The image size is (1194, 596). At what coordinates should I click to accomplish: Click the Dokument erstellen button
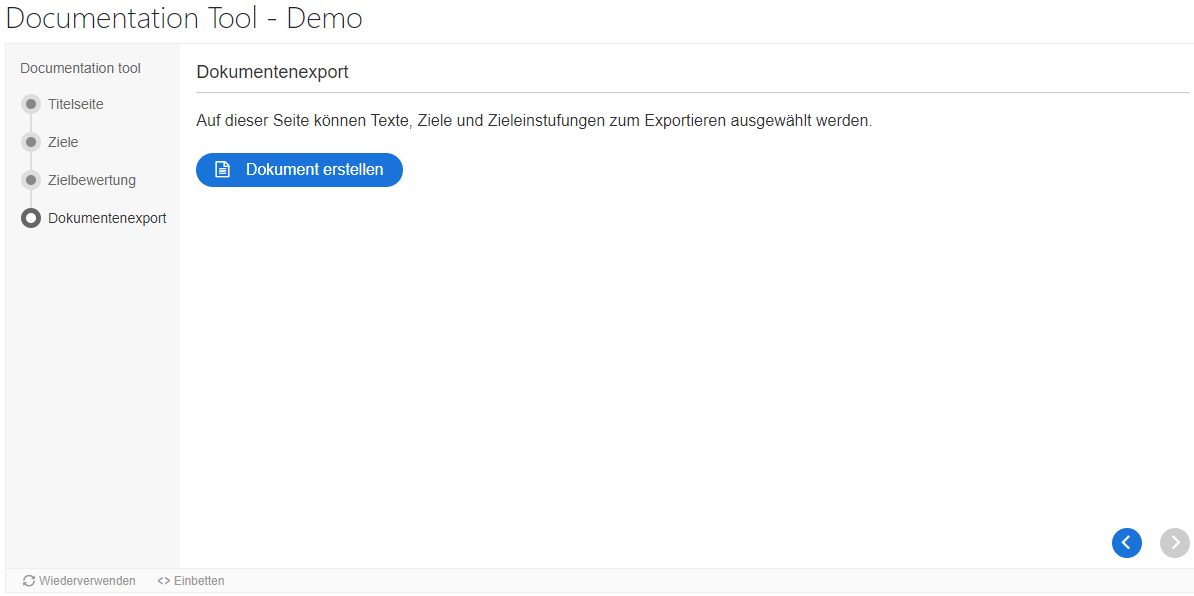pyautogui.click(x=299, y=170)
